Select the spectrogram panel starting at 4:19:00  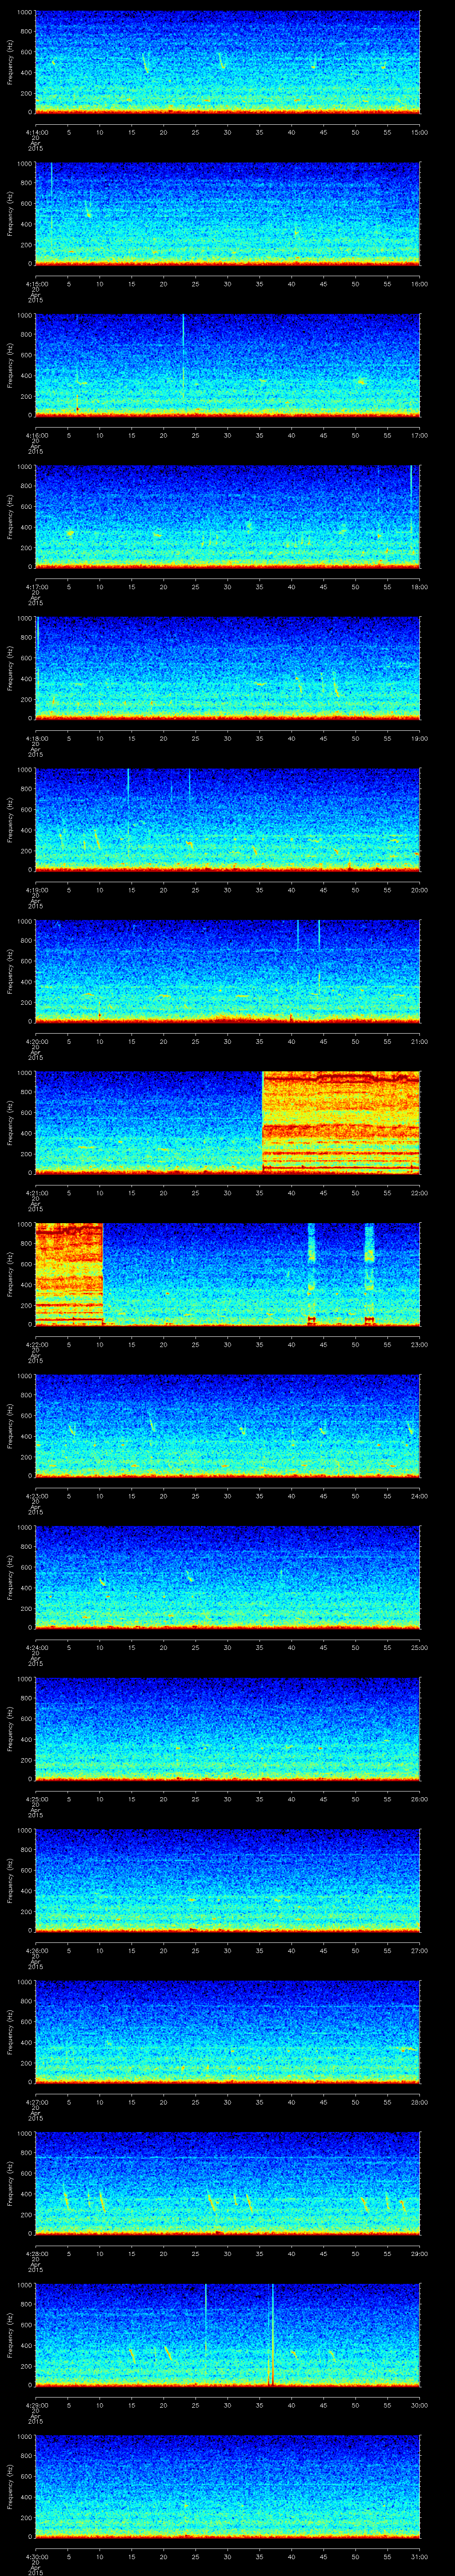pos(228,820)
